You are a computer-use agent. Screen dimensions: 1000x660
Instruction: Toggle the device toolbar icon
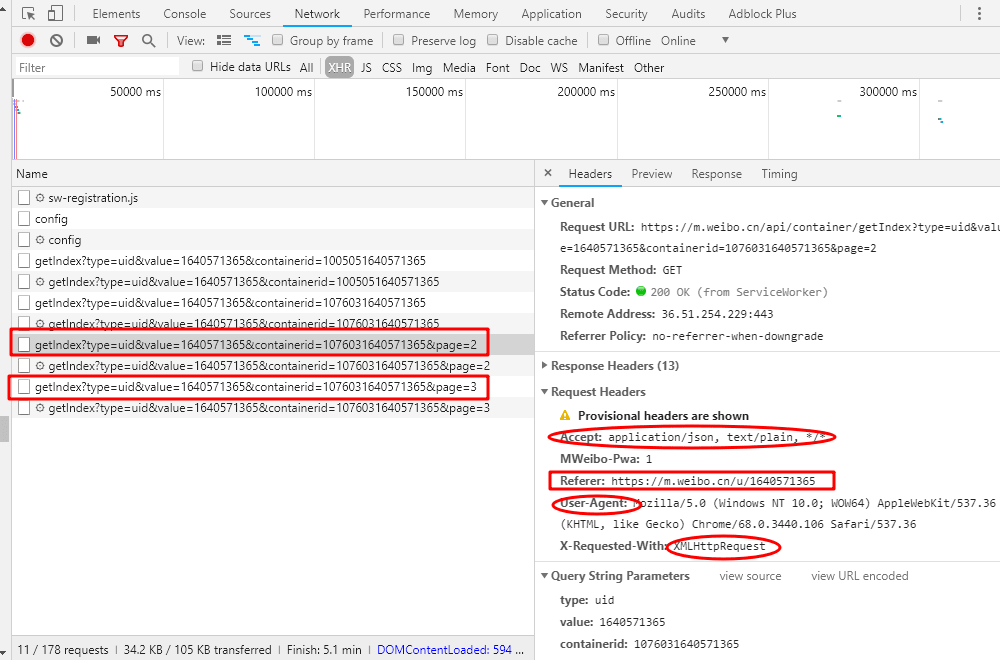point(55,14)
